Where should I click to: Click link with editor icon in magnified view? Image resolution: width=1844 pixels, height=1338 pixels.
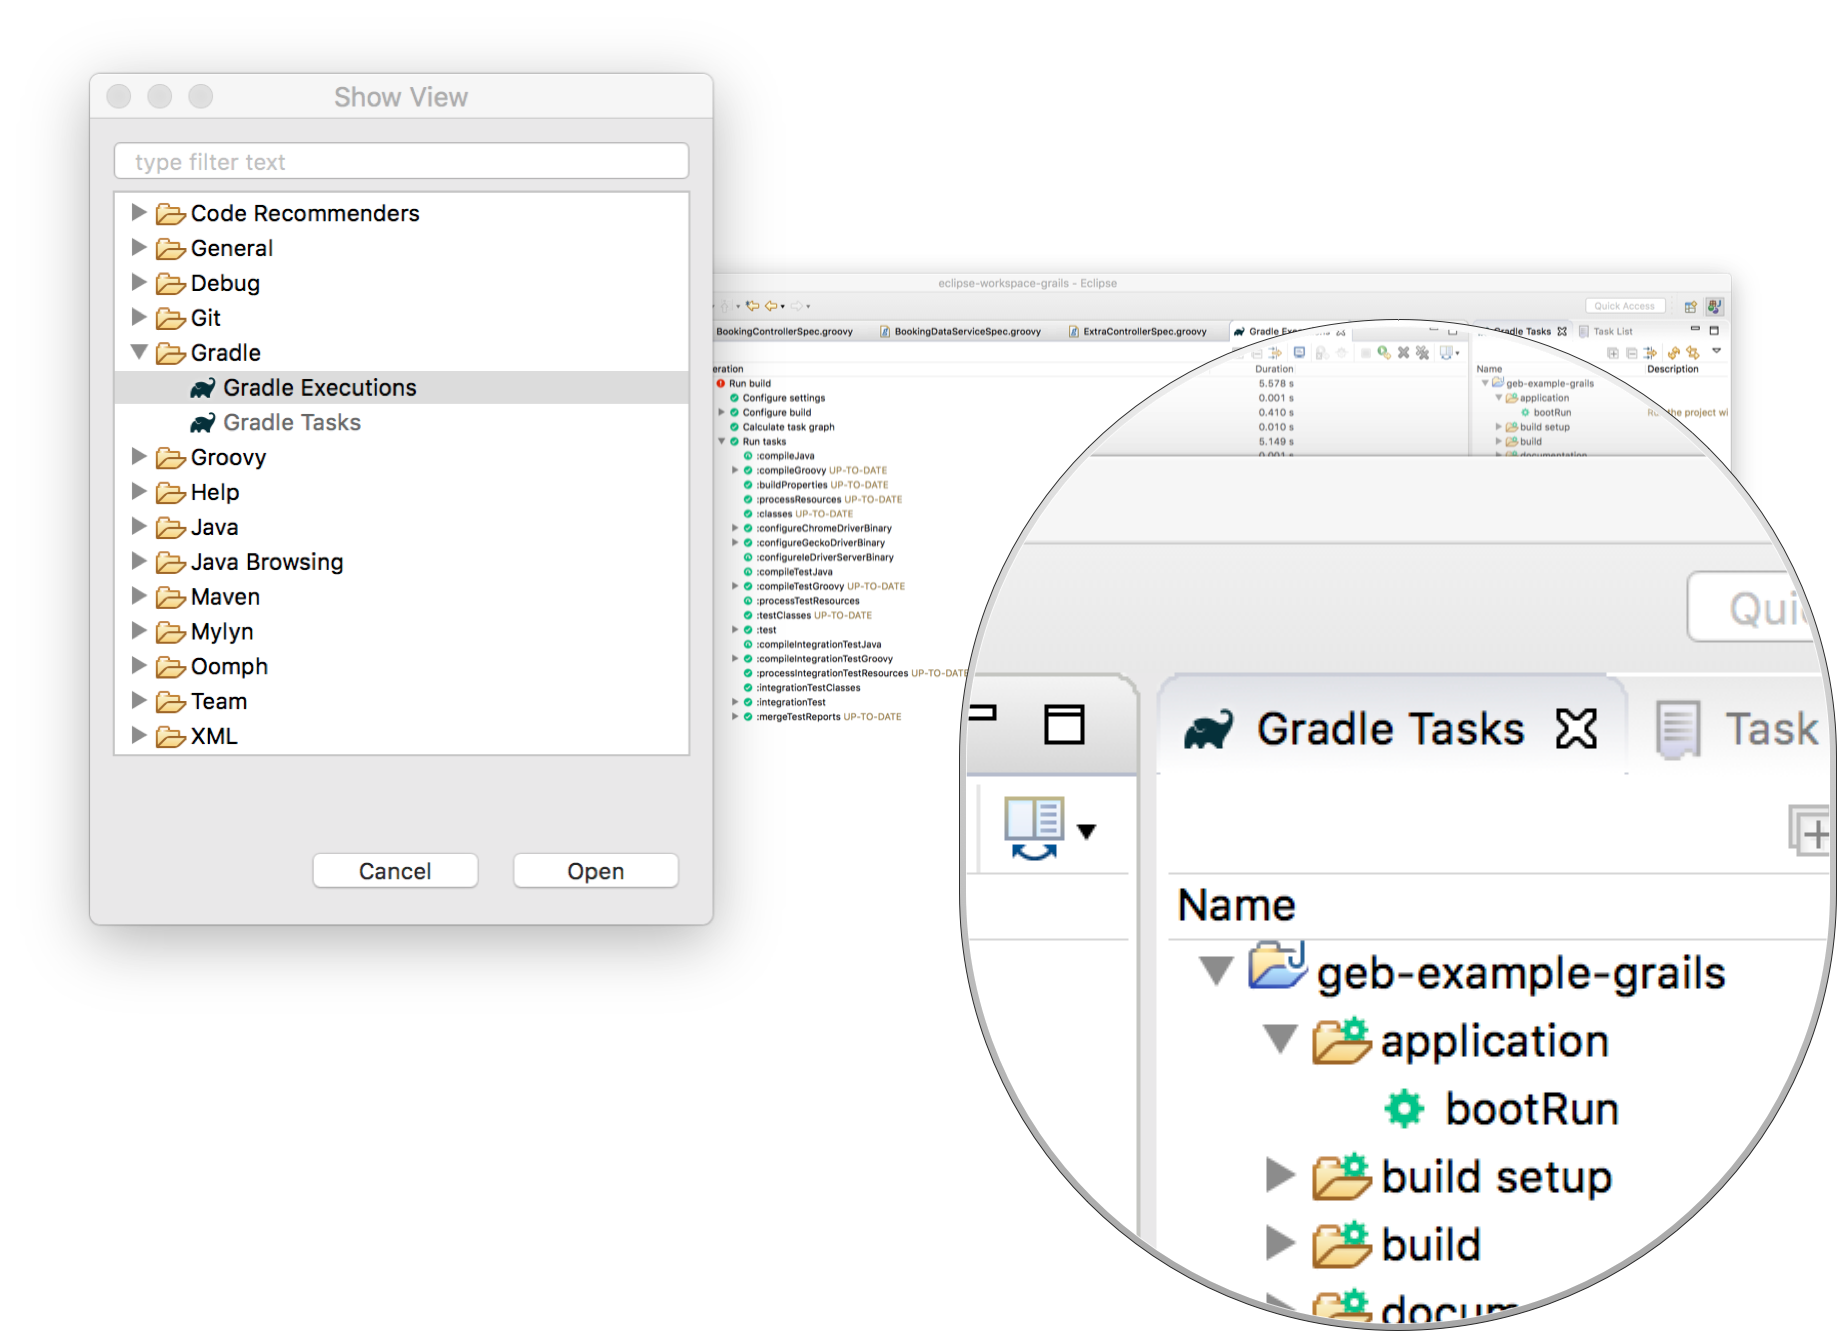[1035, 828]
